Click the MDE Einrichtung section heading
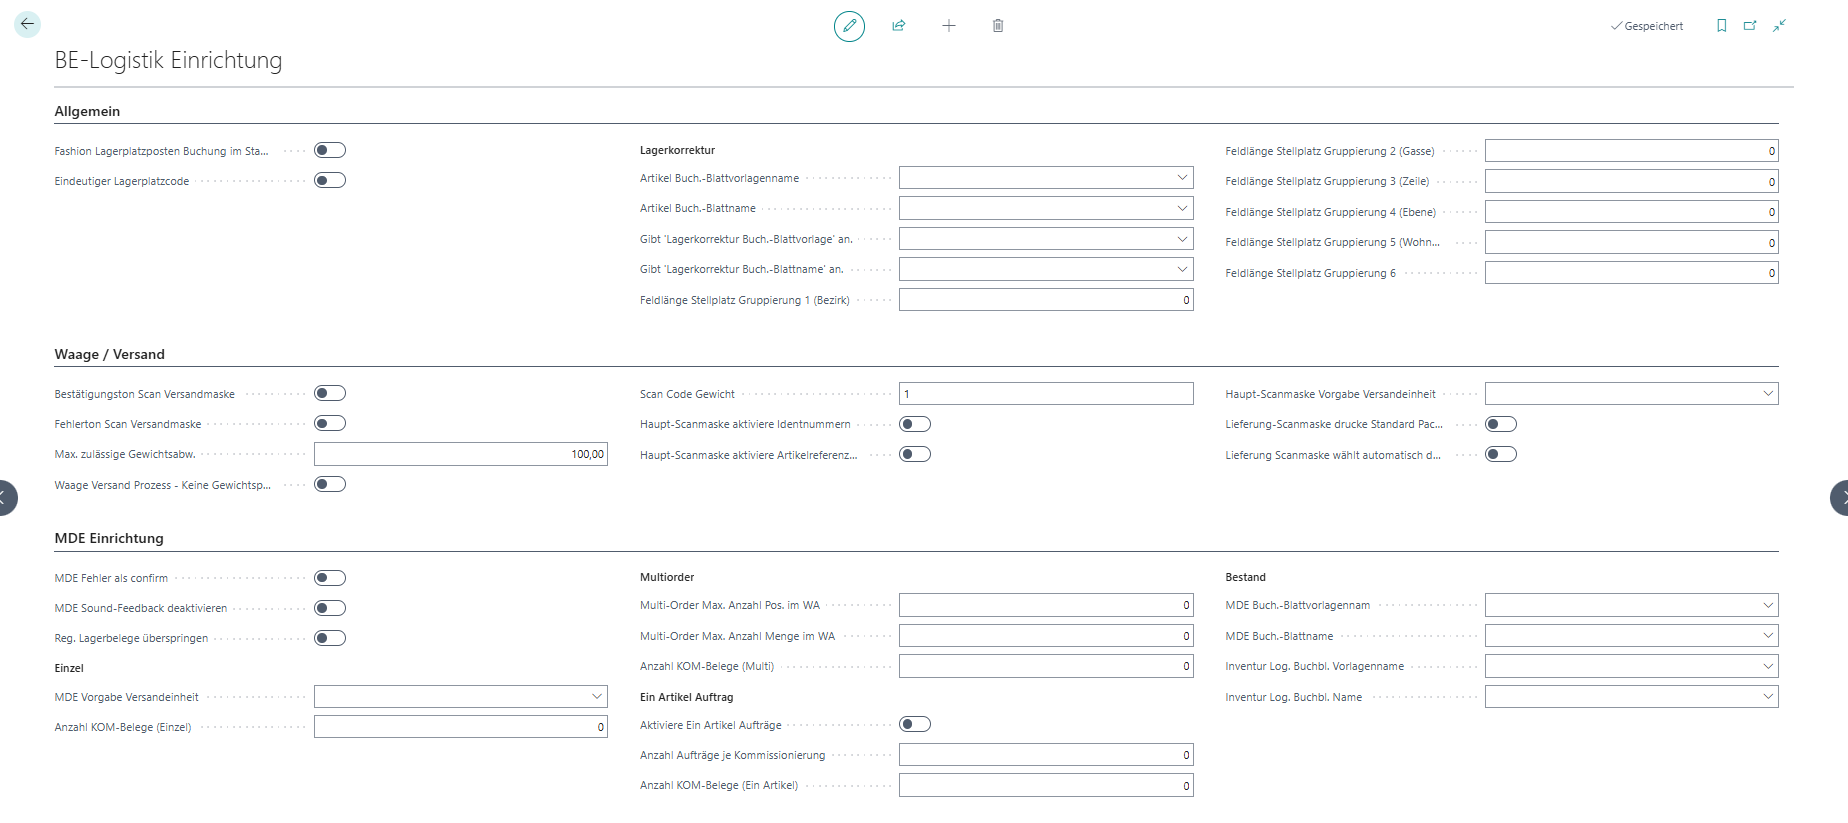Viewport: 1848px width, 823px height. [109, 538]
